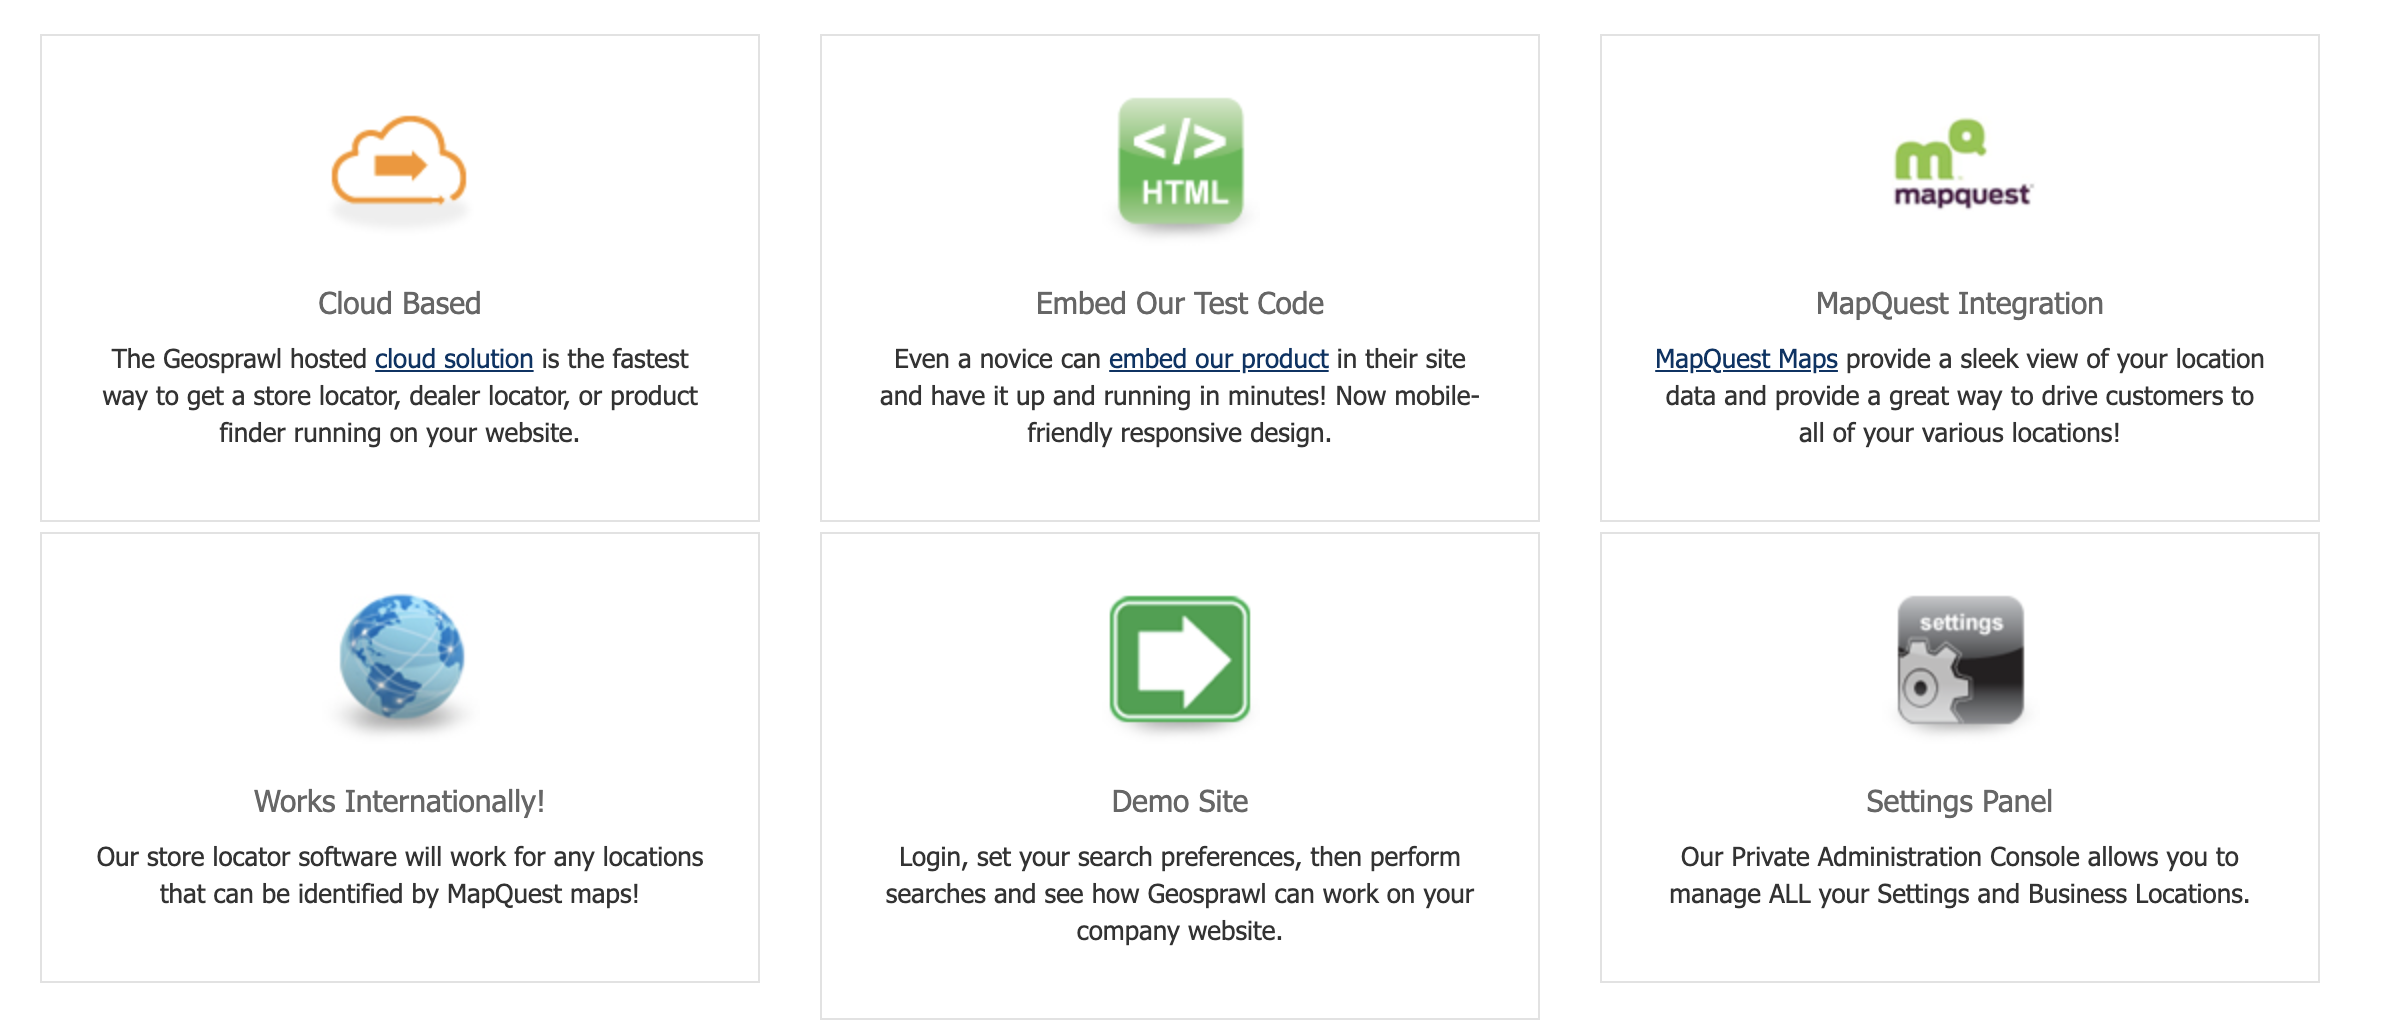Click the 'Works Internationally!' heading
The image size is (2384, 1024).
pyautogui.click(x=399, y=801)
